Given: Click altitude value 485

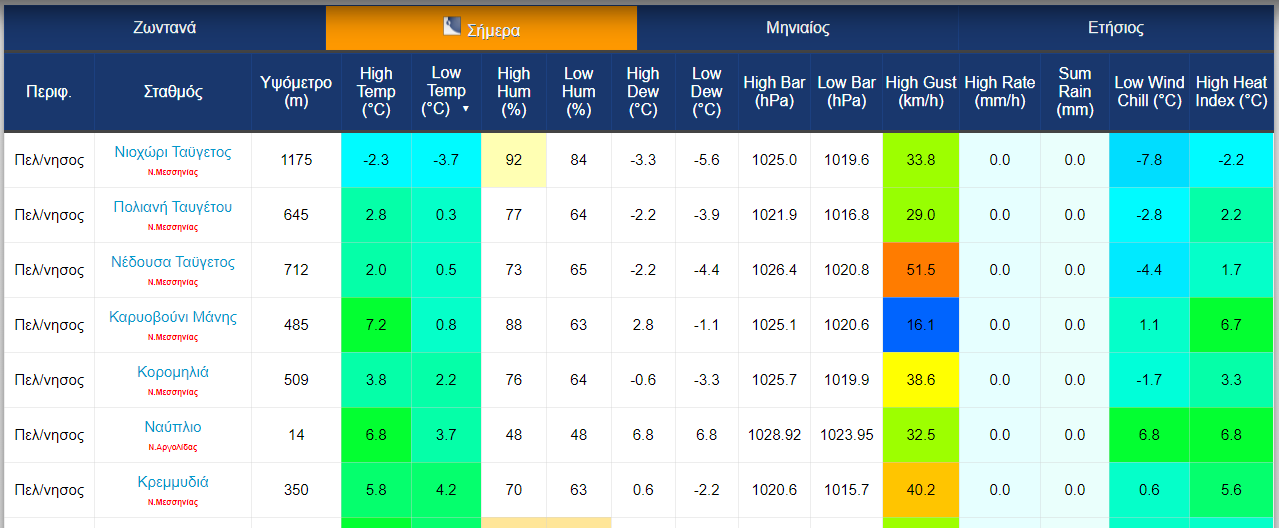Looking at the screenshot, I should 297,325.
